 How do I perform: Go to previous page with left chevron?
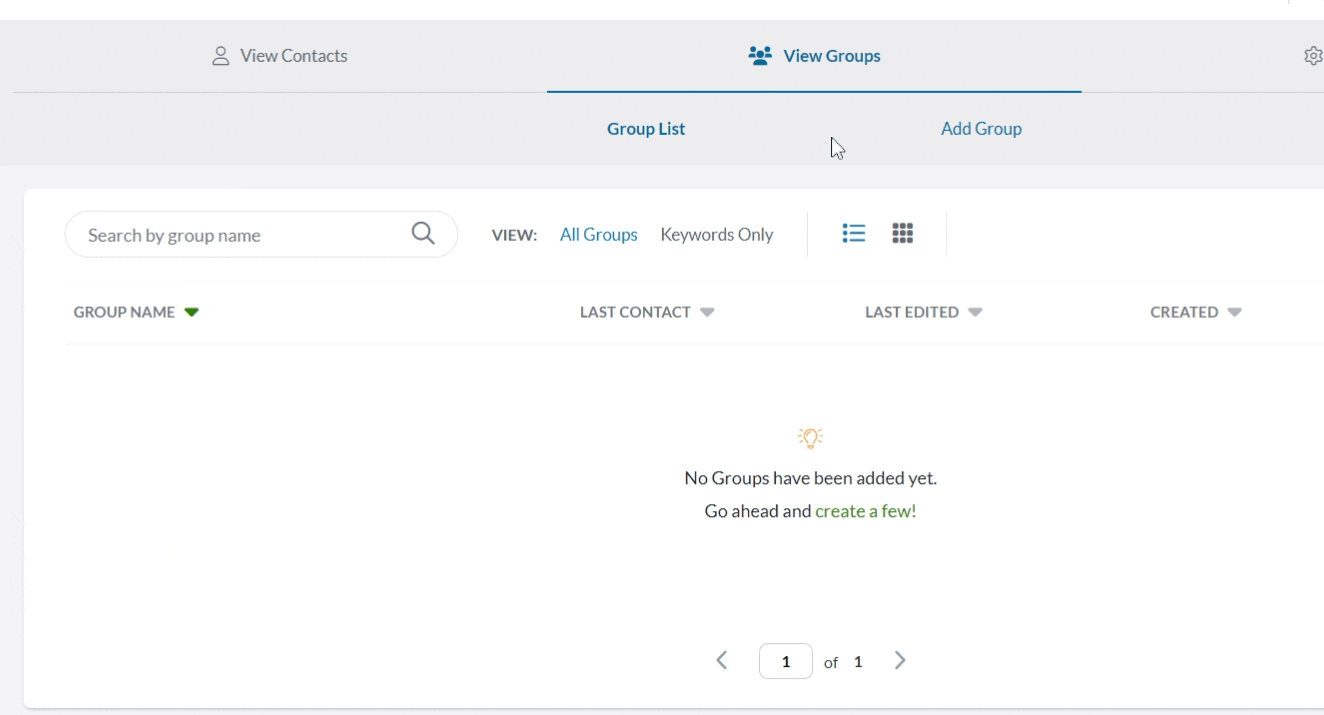pyautogui.click(x=722, y=661)
